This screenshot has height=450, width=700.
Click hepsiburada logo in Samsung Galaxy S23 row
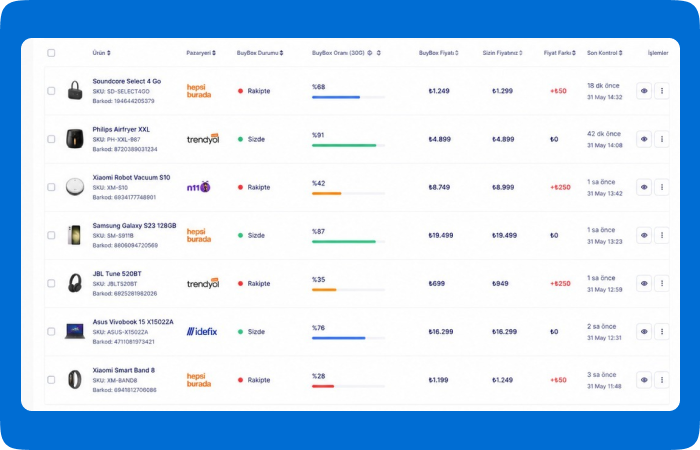point(199,235)
